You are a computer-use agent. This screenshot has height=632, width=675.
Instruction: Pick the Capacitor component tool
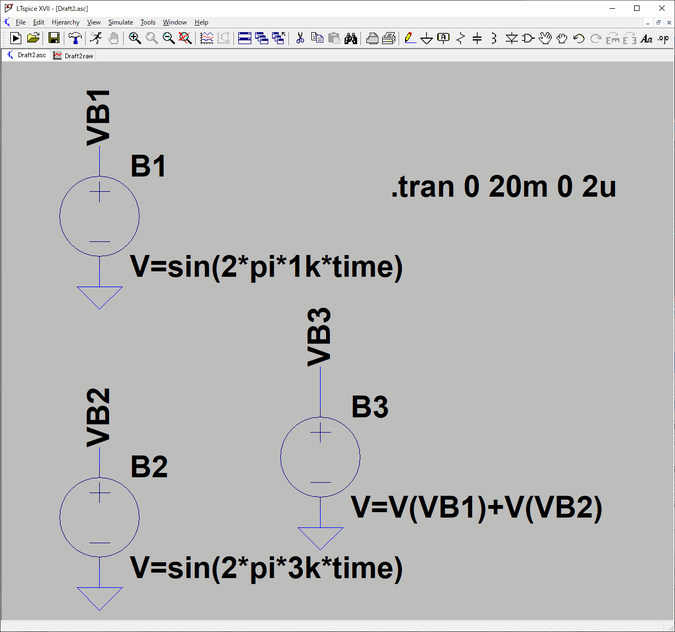pyautogui.click(x=477, y=38)
